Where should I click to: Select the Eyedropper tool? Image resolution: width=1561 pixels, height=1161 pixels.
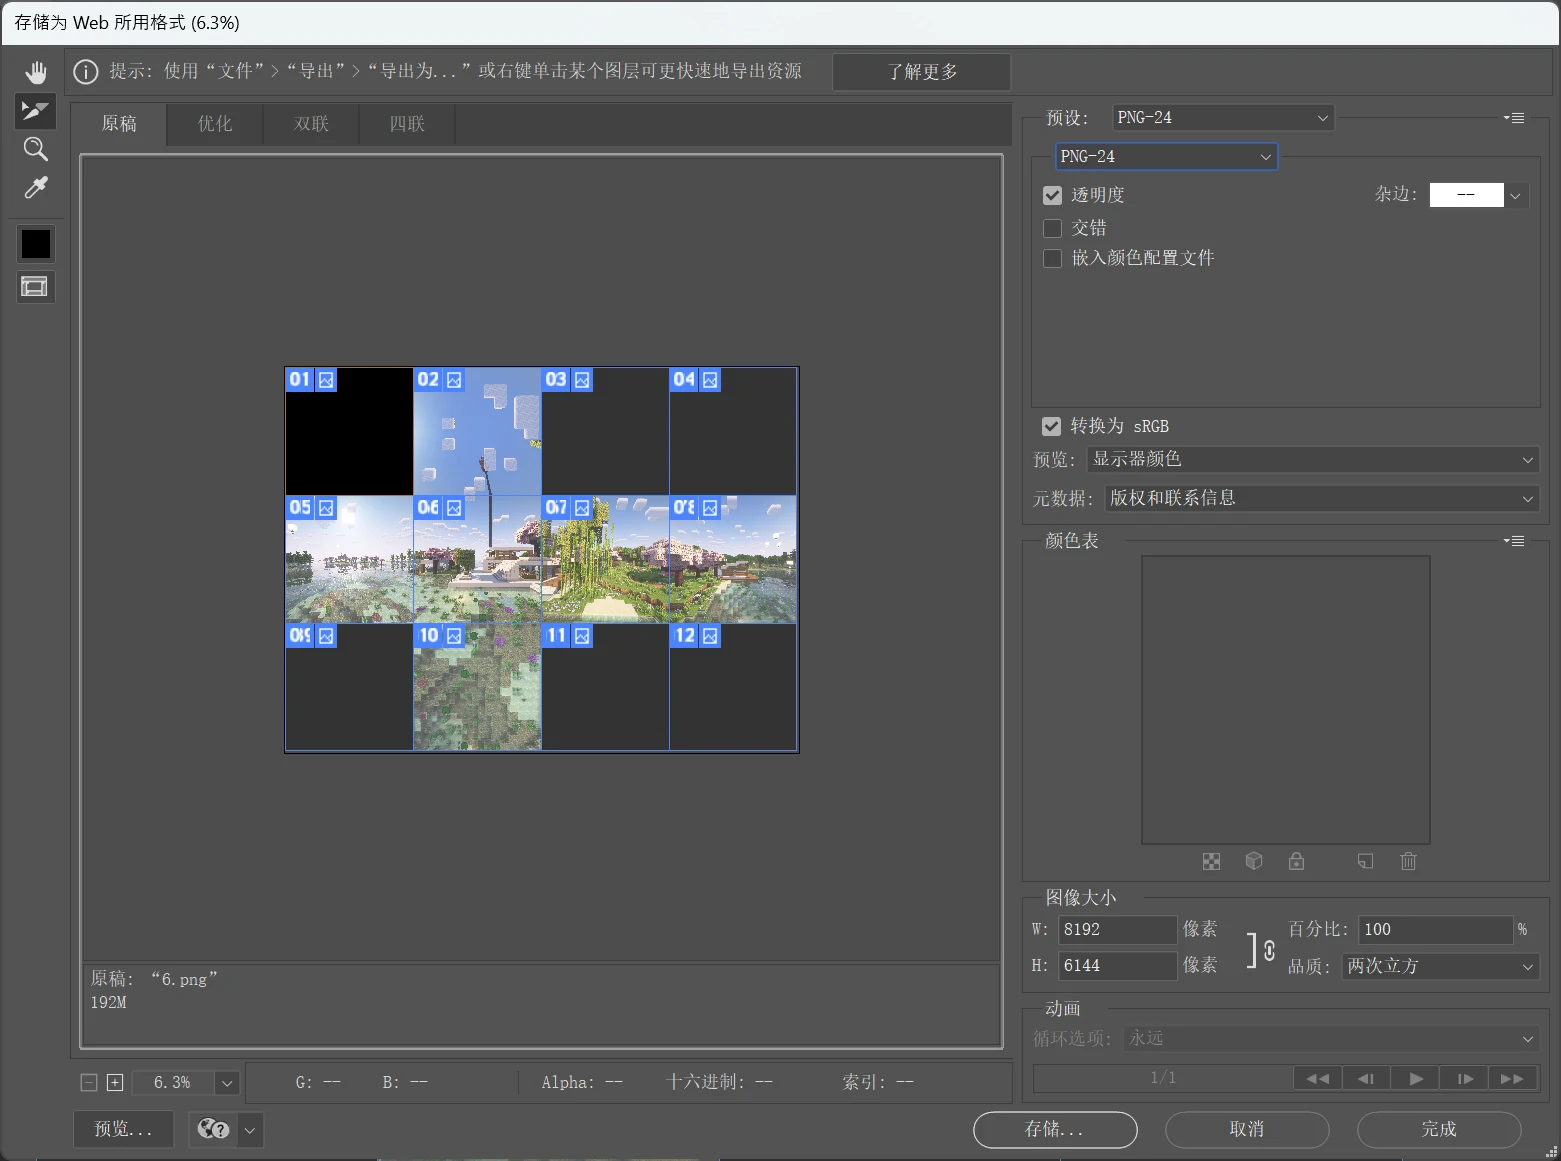(36, 187)
